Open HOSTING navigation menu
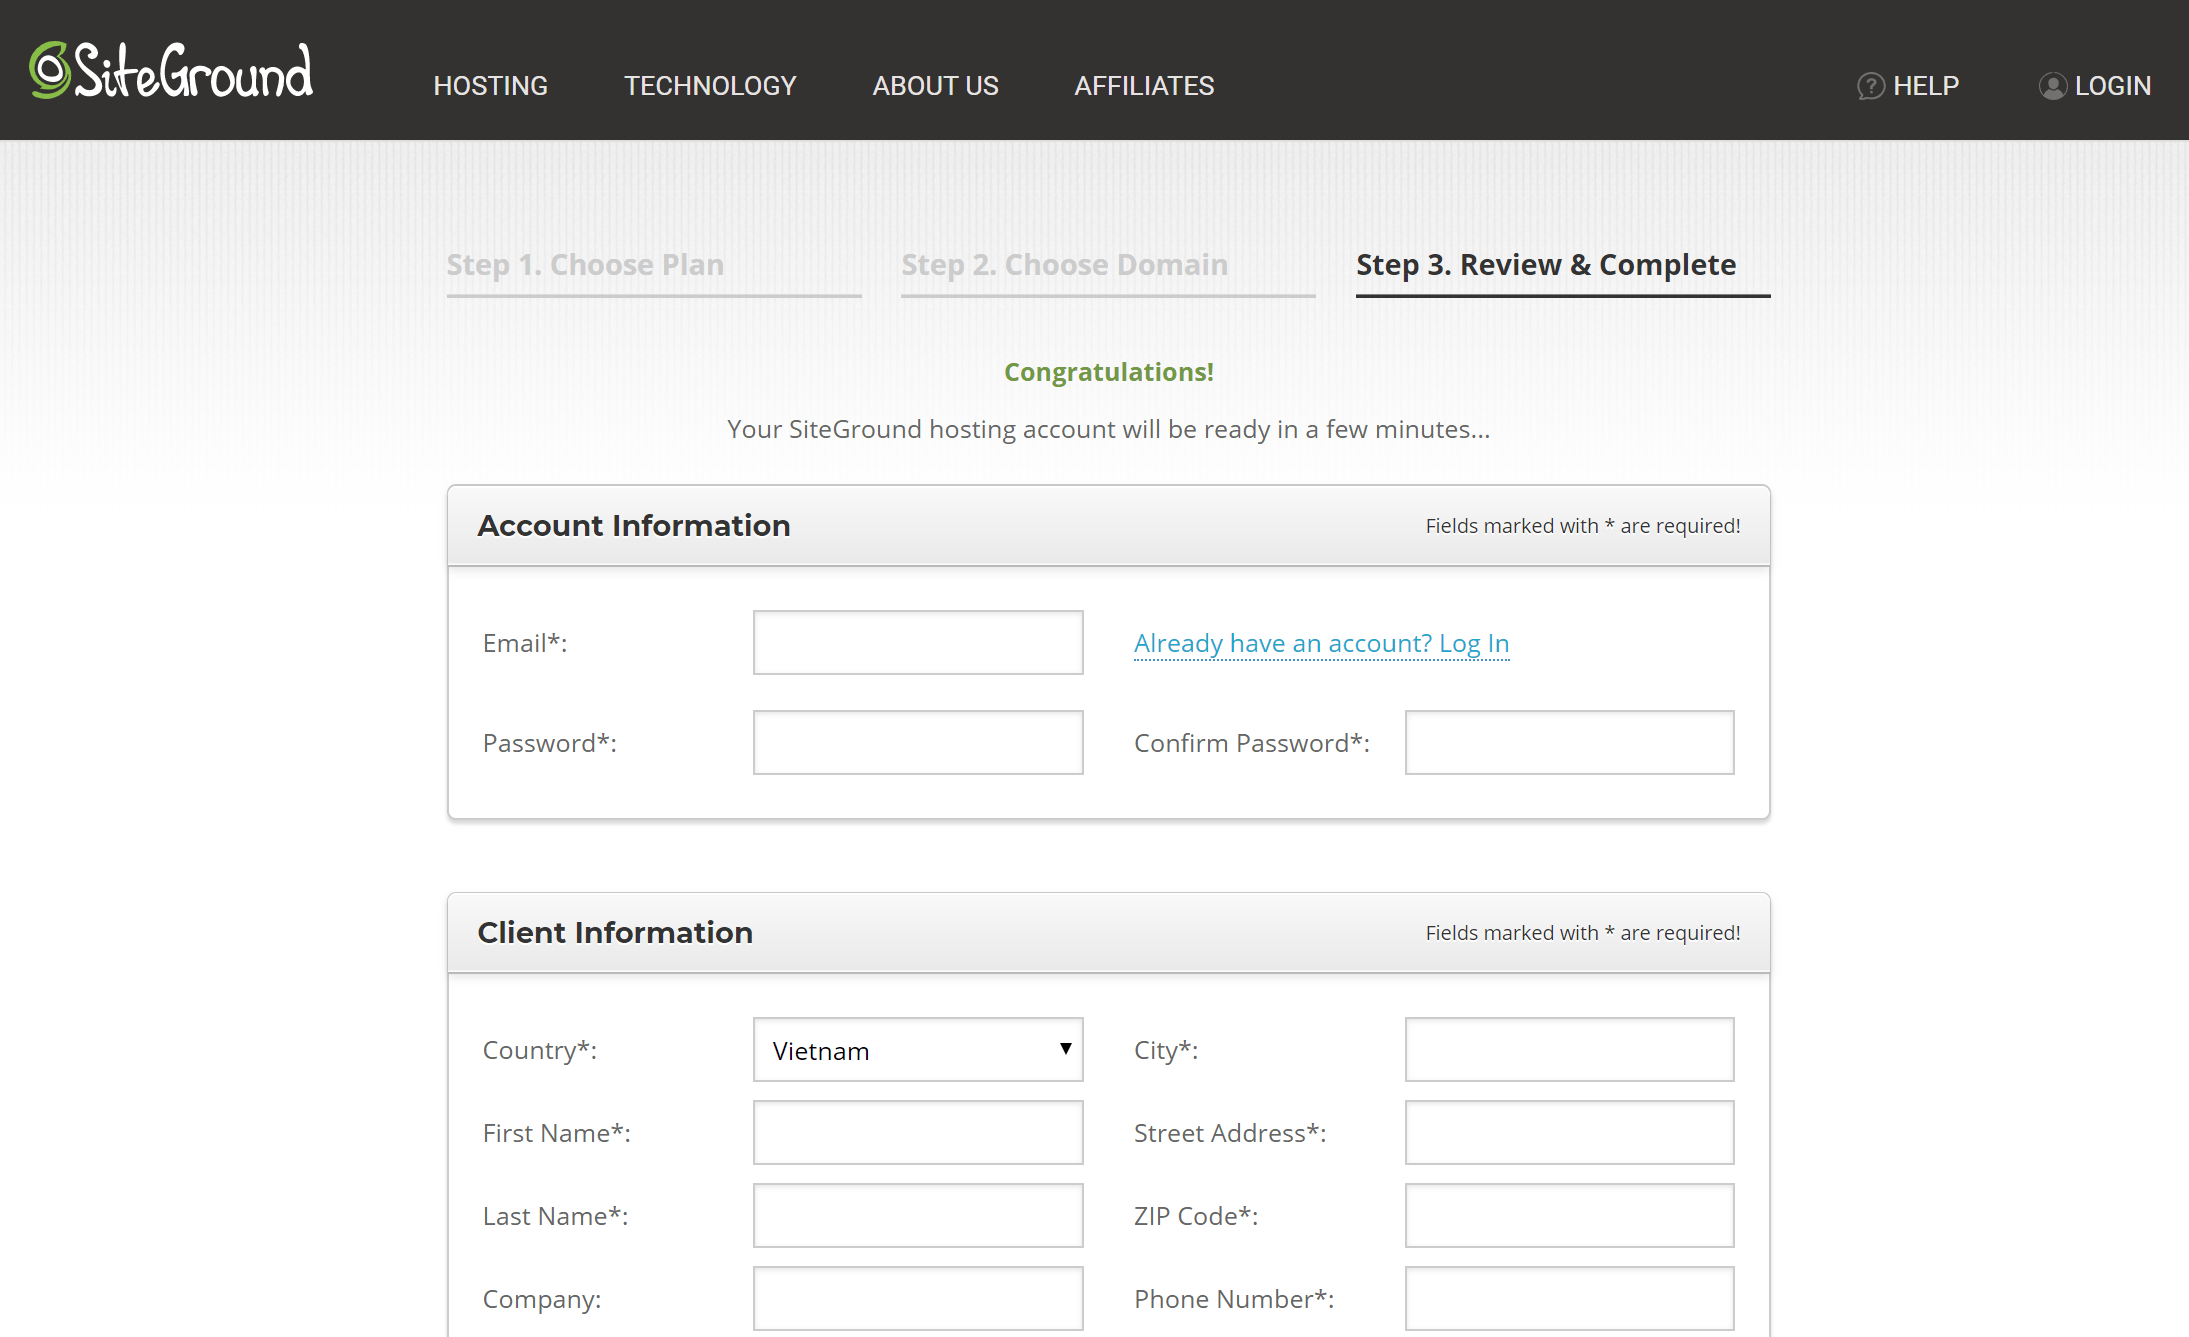This screenshot has height=1337, width=2189. pyautogui.click(x=491, y=86)
